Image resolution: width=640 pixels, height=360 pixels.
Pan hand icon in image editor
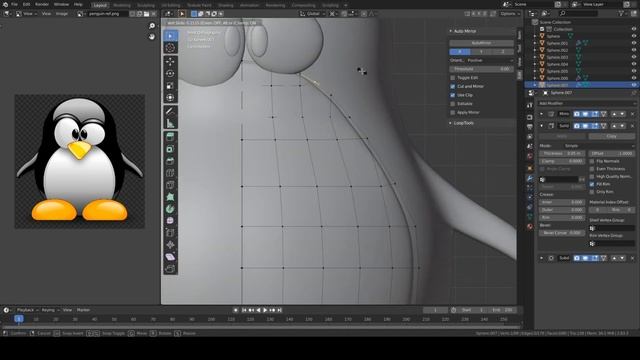point(152,37)
